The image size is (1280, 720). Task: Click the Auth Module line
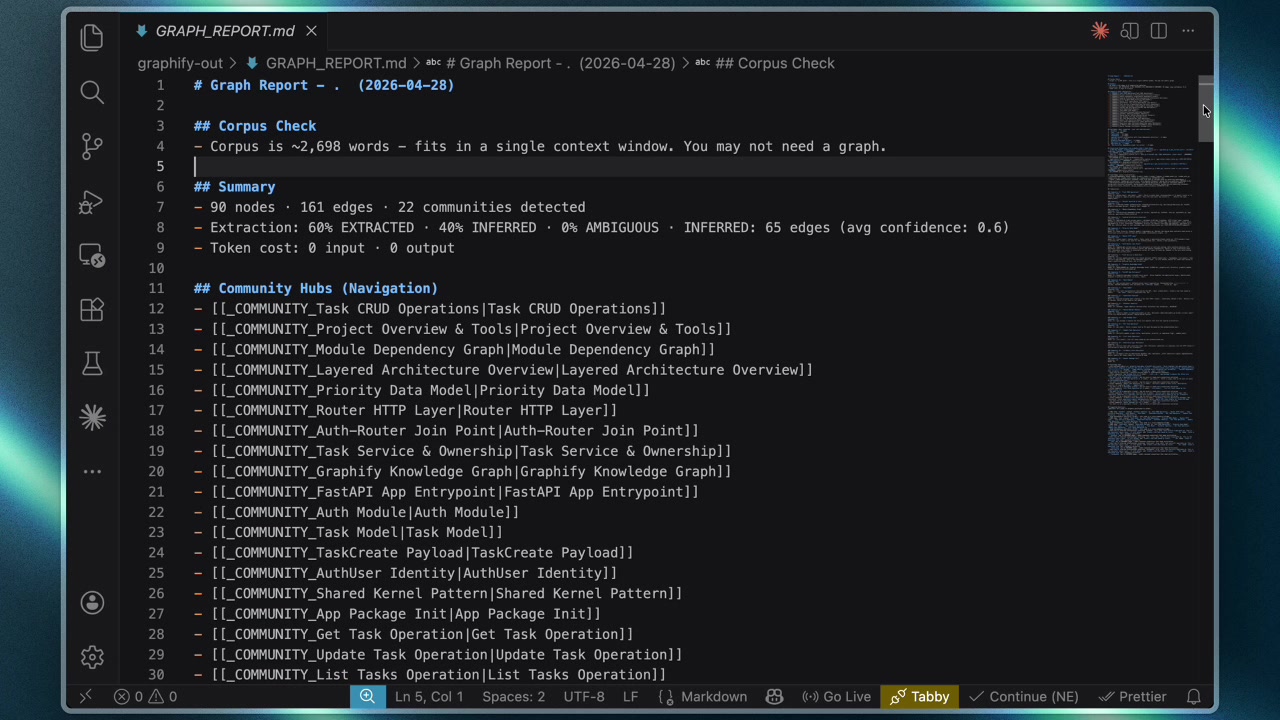click(x=357, y=512)
